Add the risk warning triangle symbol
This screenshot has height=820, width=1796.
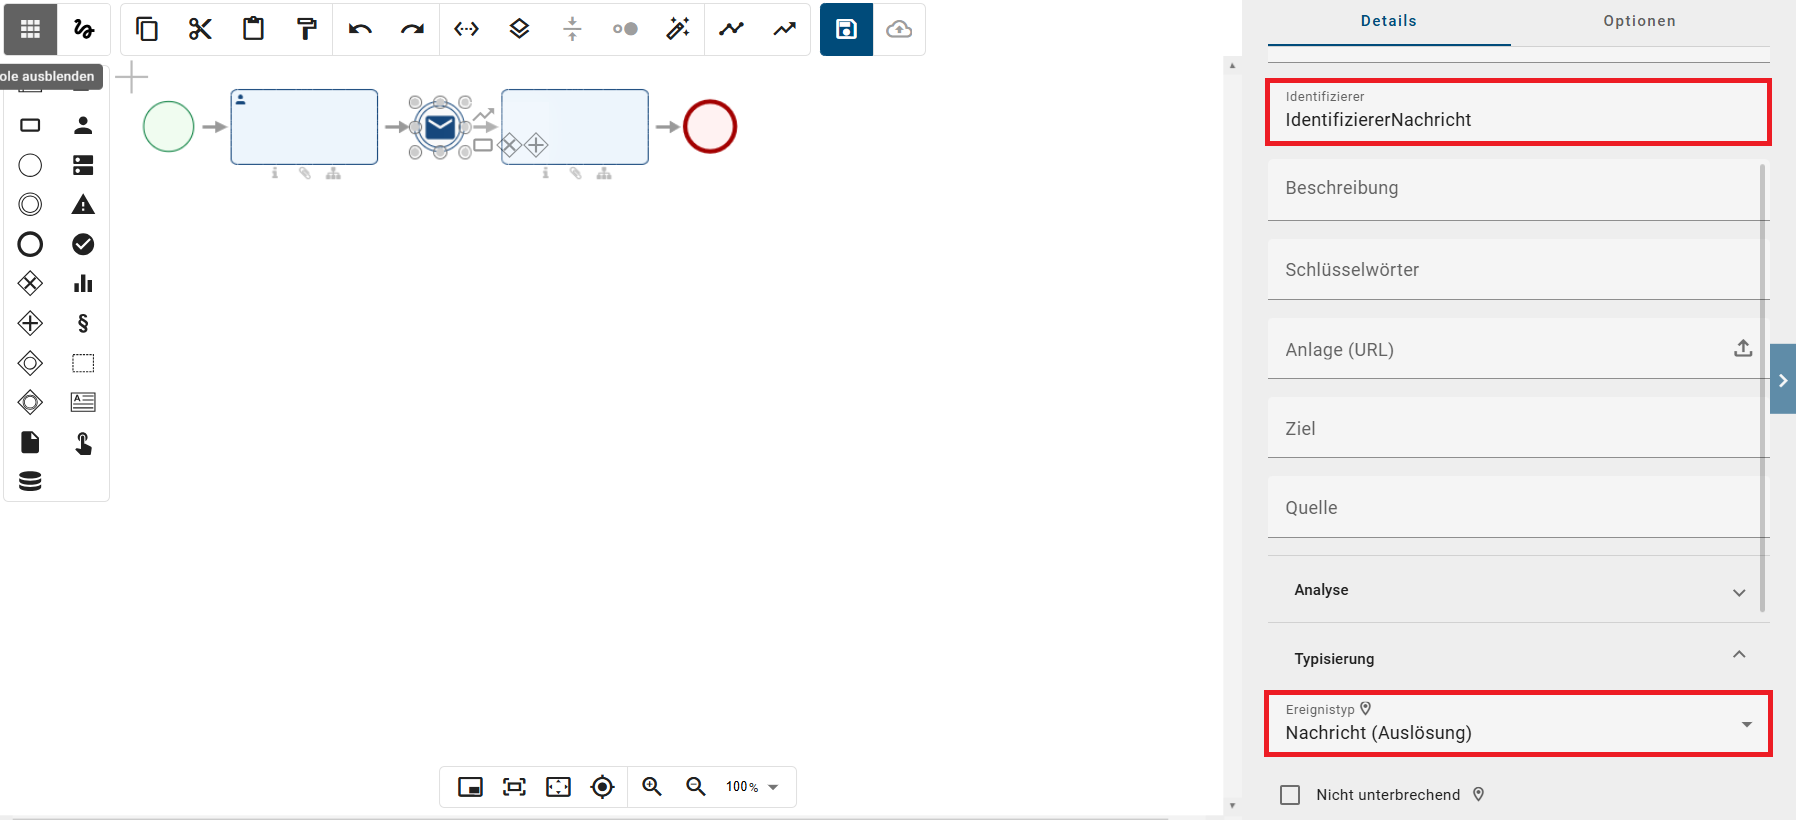(x=83, y=204)
